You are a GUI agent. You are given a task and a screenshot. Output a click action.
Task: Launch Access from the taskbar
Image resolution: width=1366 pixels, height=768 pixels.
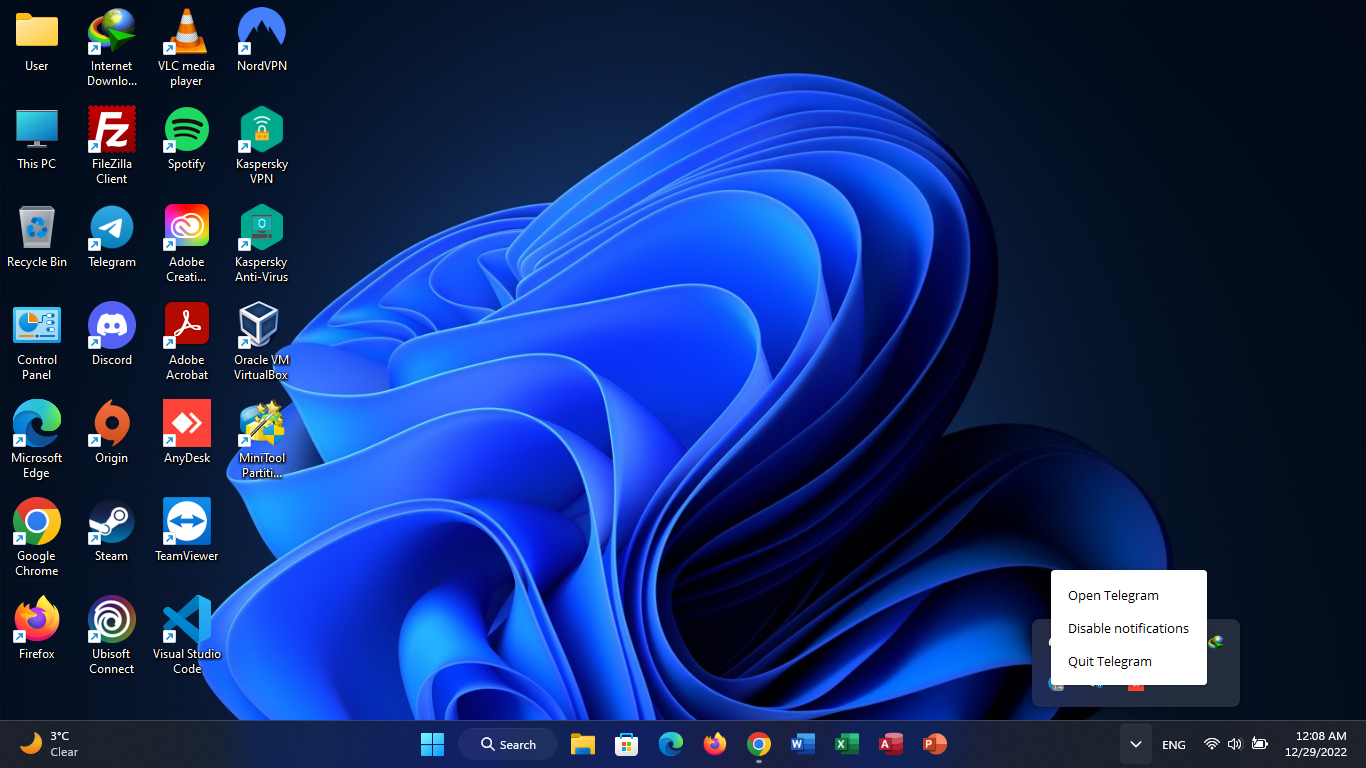[891, 744]
